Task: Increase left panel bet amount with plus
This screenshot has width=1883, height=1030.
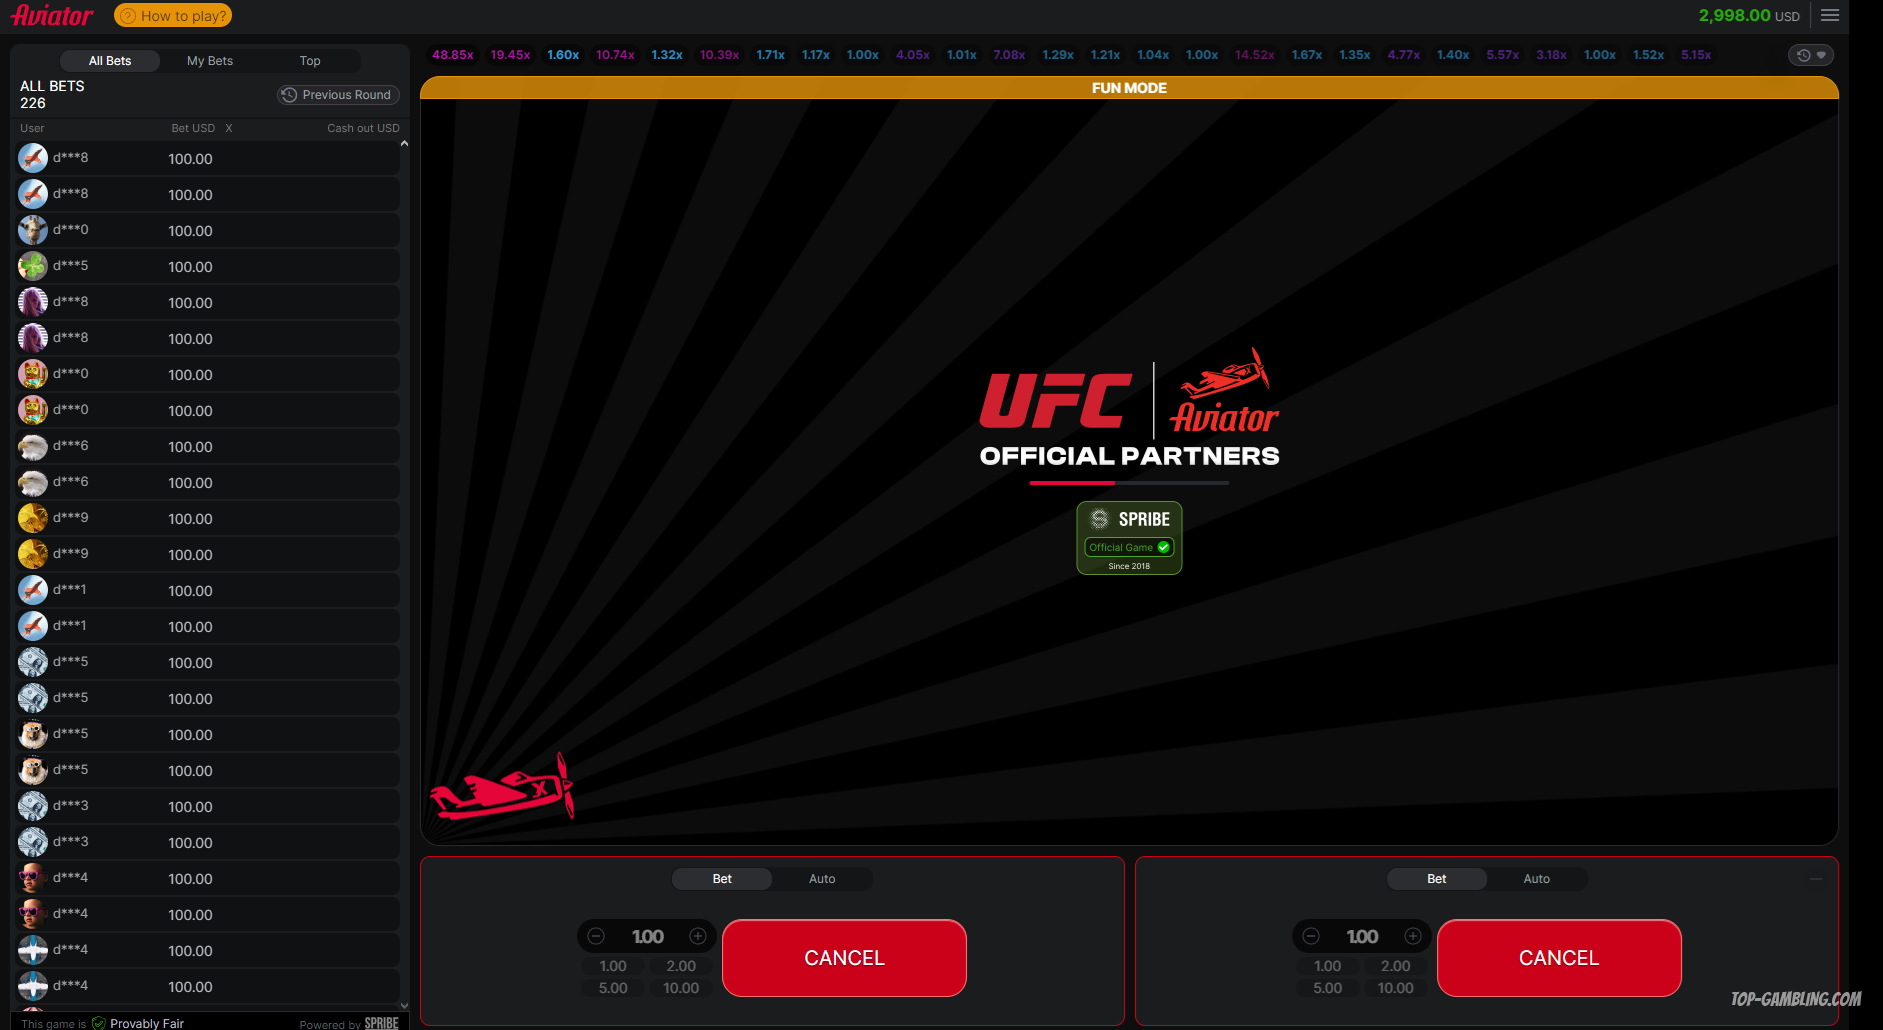Action: (x=698, y=936)
